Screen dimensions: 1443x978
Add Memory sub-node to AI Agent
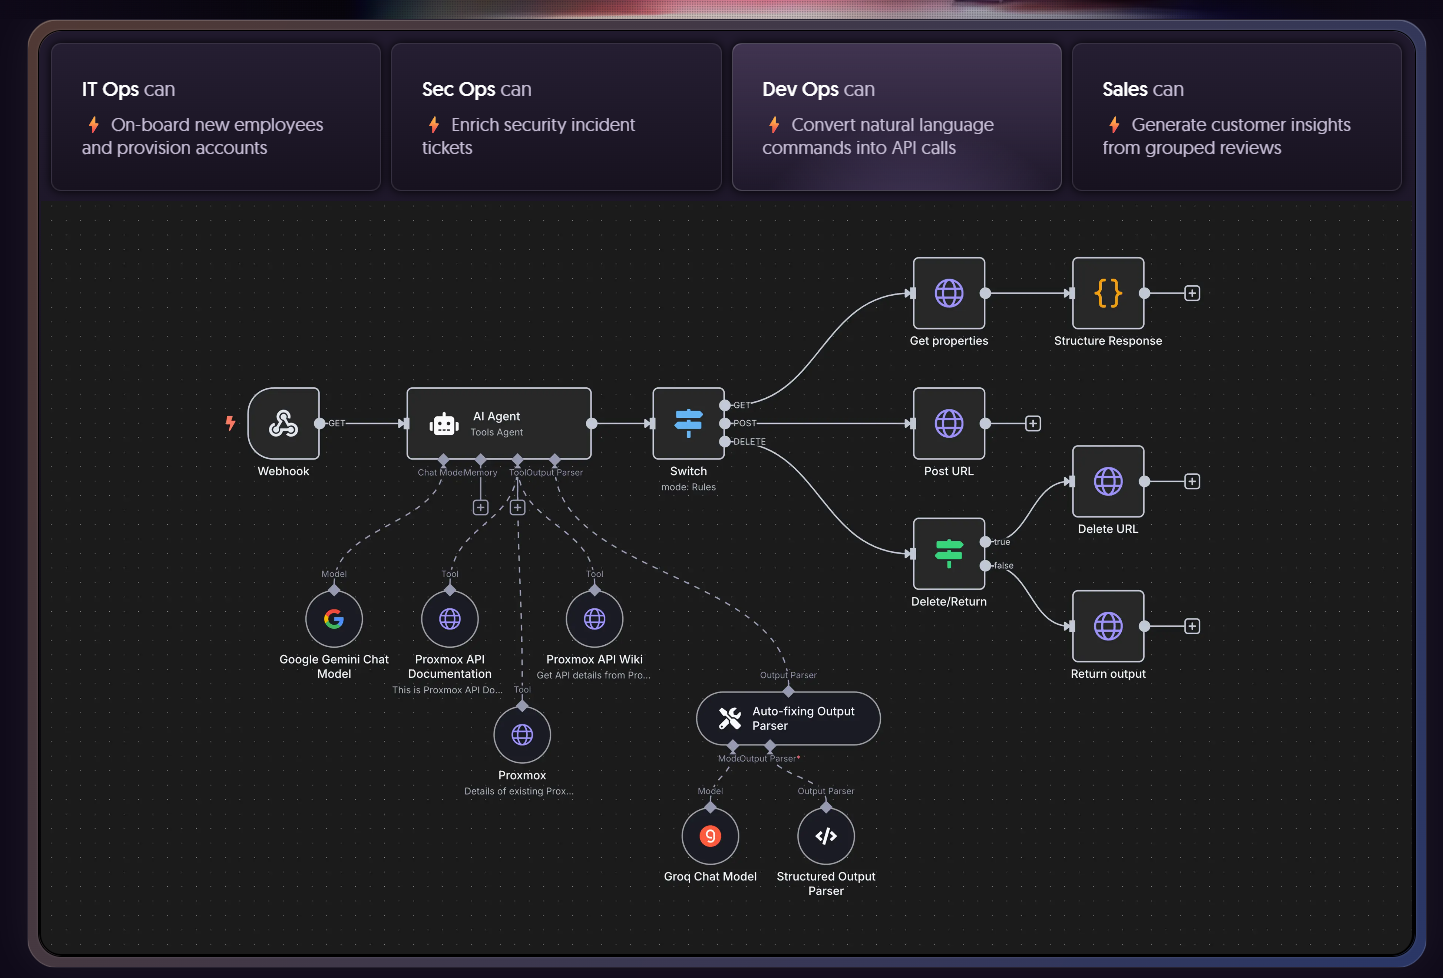click(480, 507)
